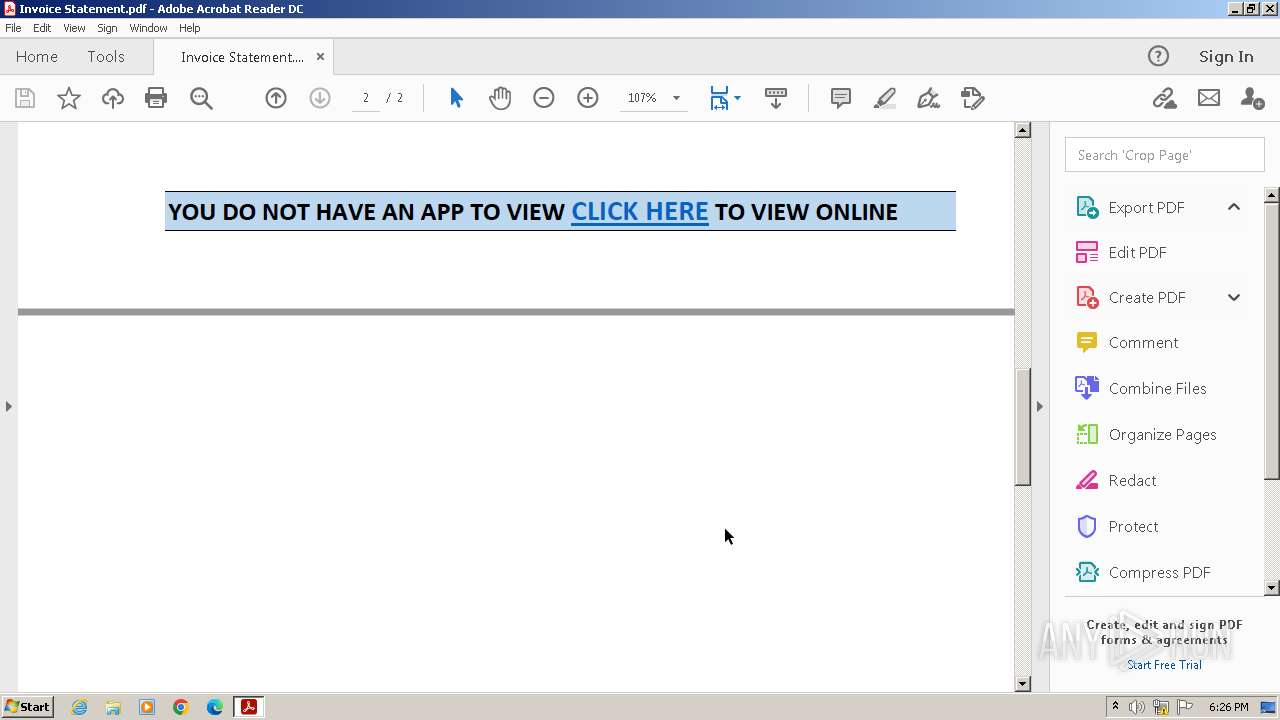The width and height of the screenshot is (1280, 720).
Task: Open the Window menu
Action: click(x=148, y=28)
